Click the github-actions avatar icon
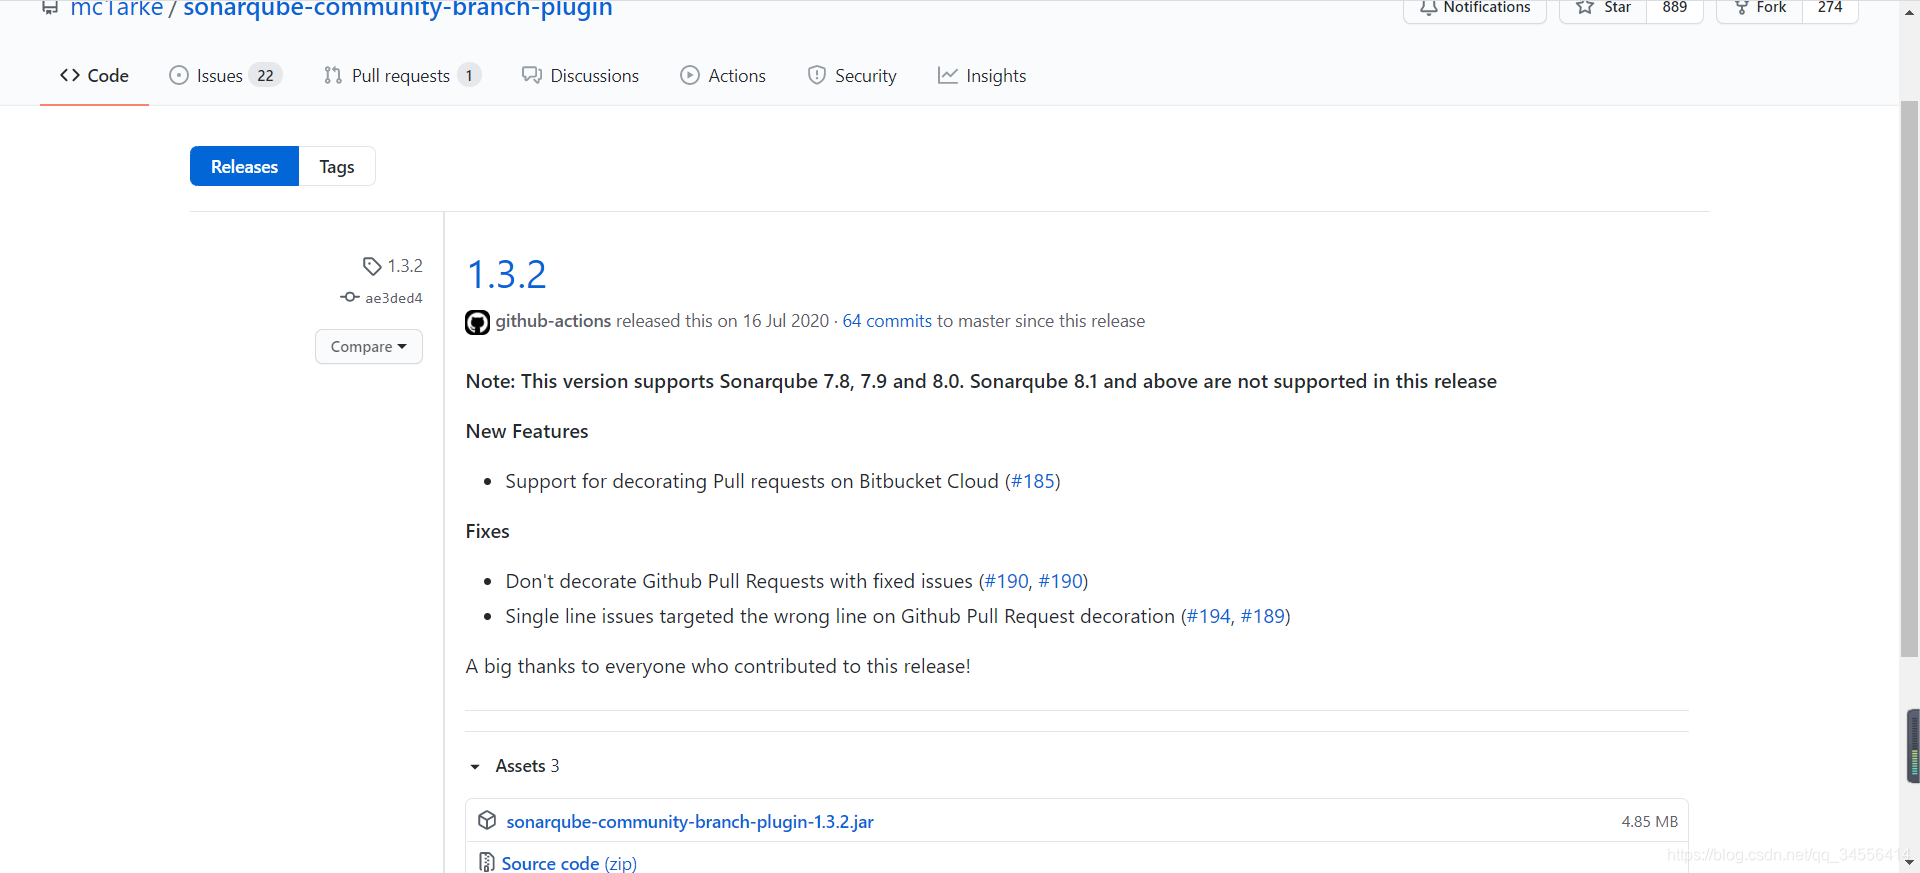This screenshot has height=873, width=1920. (x=477, y=322)
